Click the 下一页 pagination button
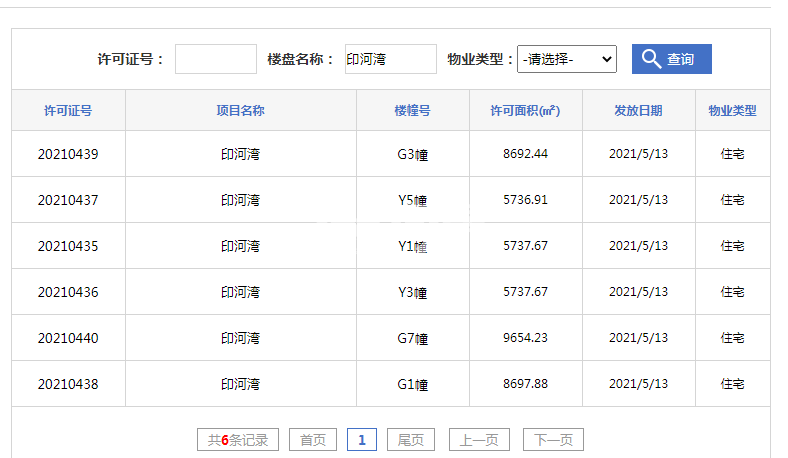 (553, 440)
